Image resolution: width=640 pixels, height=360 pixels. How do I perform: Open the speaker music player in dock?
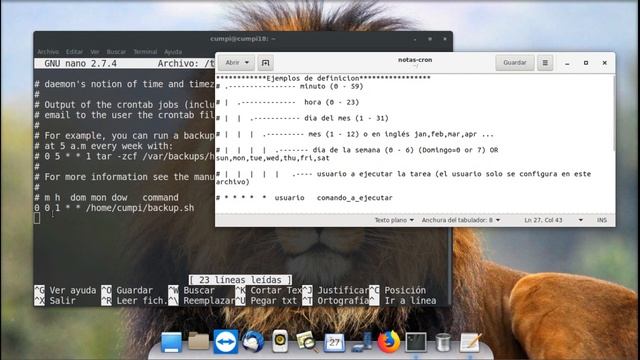tap(280, 341)
